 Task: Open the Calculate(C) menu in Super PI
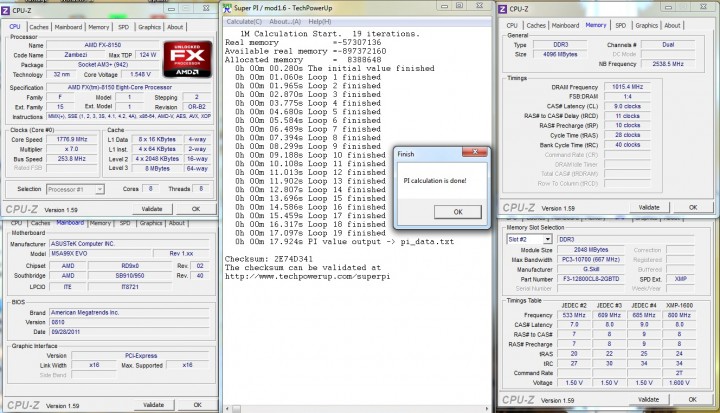tap(244, 22)
